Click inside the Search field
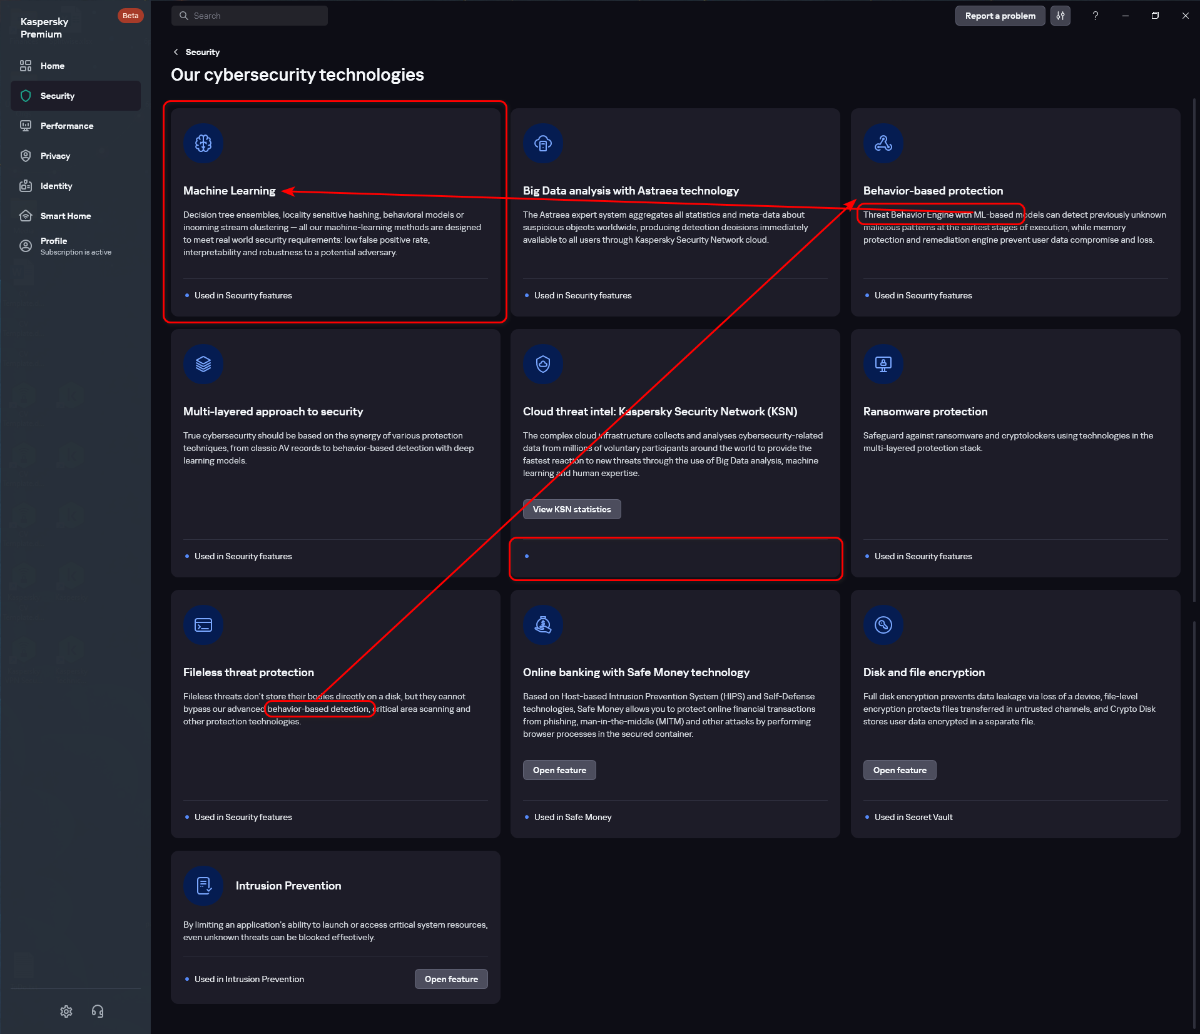This screenshot has width=1200, height=1034. click(x=249, y=16)
